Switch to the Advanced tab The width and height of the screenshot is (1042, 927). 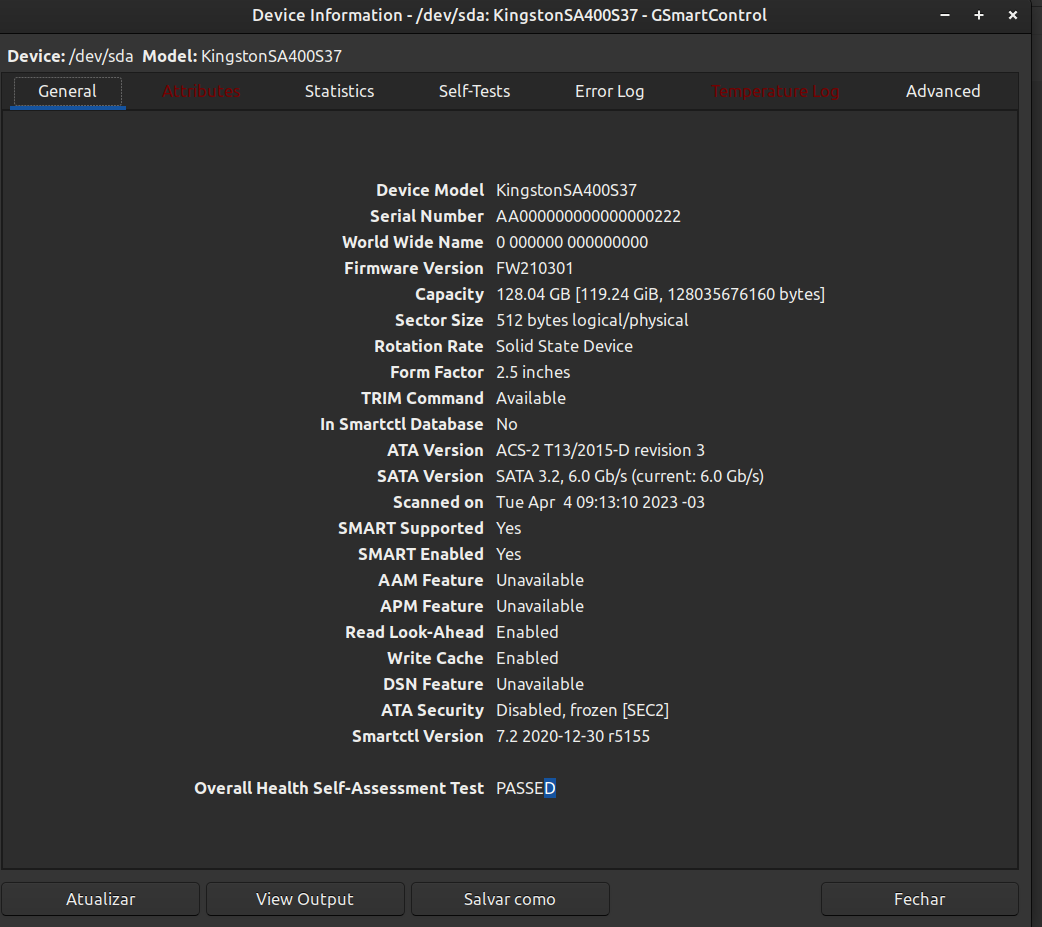pos(943,91)
